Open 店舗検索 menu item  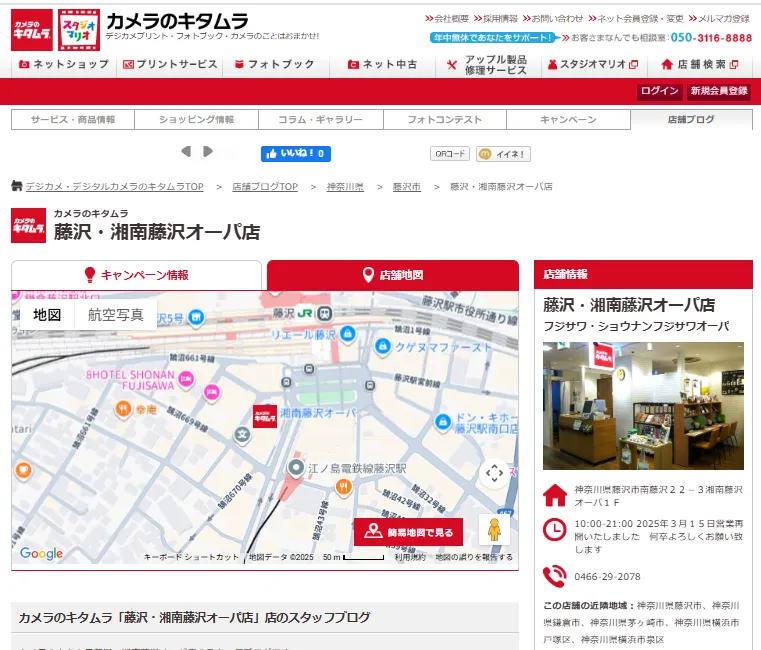(x=699, y=64)
